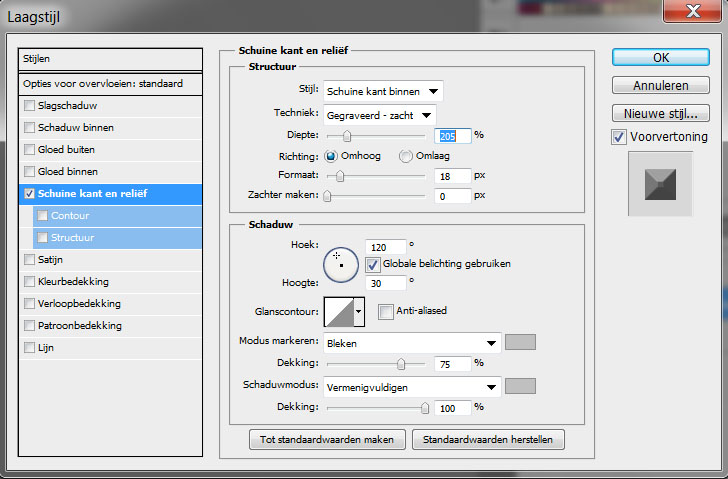
Task: Select Opties voor overvloeien: standaard
Action: pos(110,84)
